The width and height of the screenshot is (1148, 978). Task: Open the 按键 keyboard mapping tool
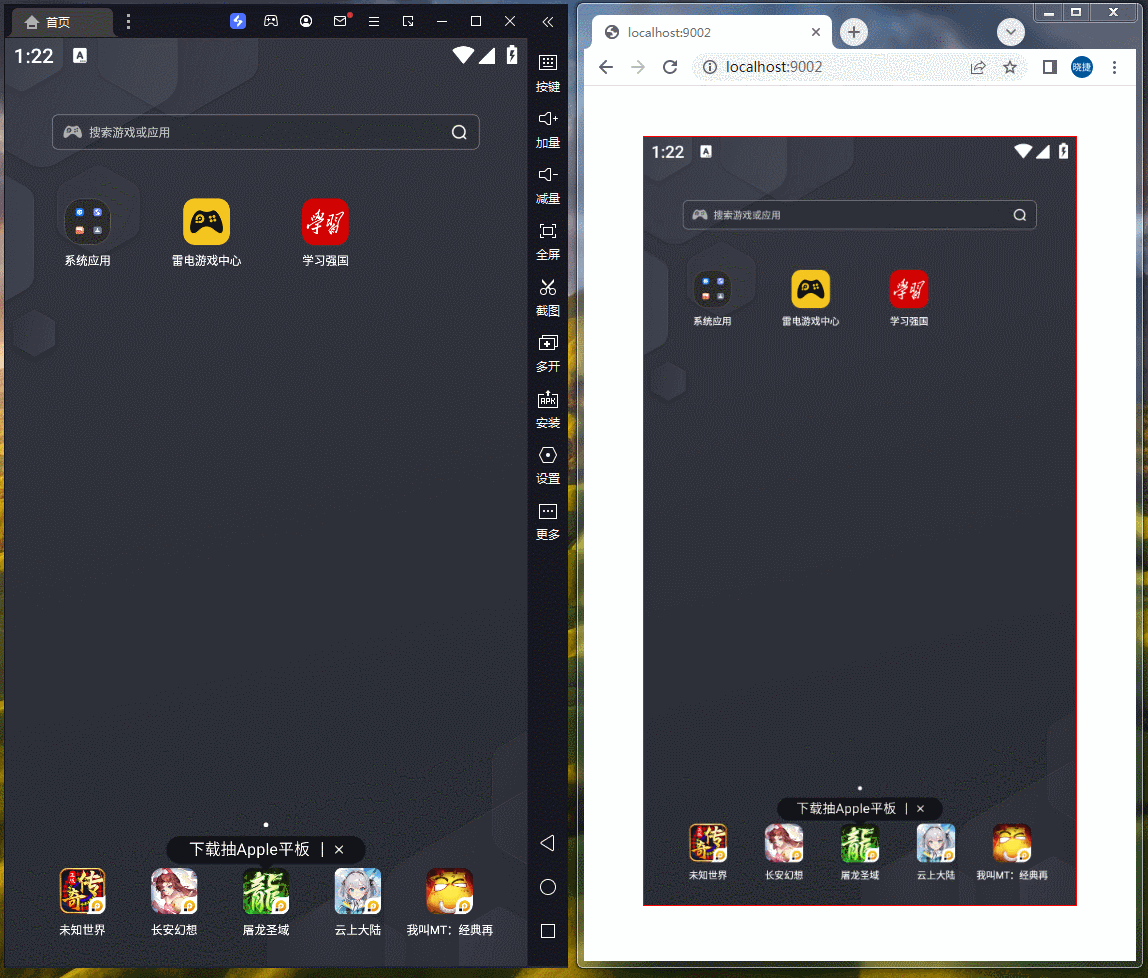click(548, 73)
